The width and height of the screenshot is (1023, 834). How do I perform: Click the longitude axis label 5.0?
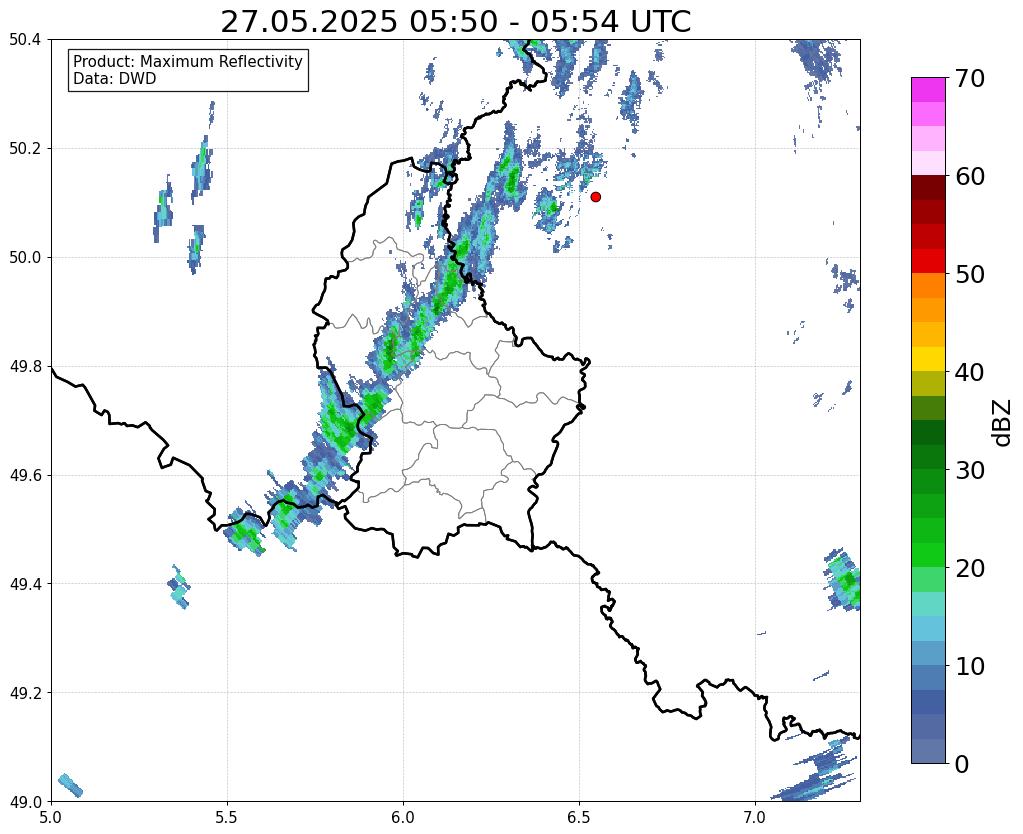[x=51, y=817]
